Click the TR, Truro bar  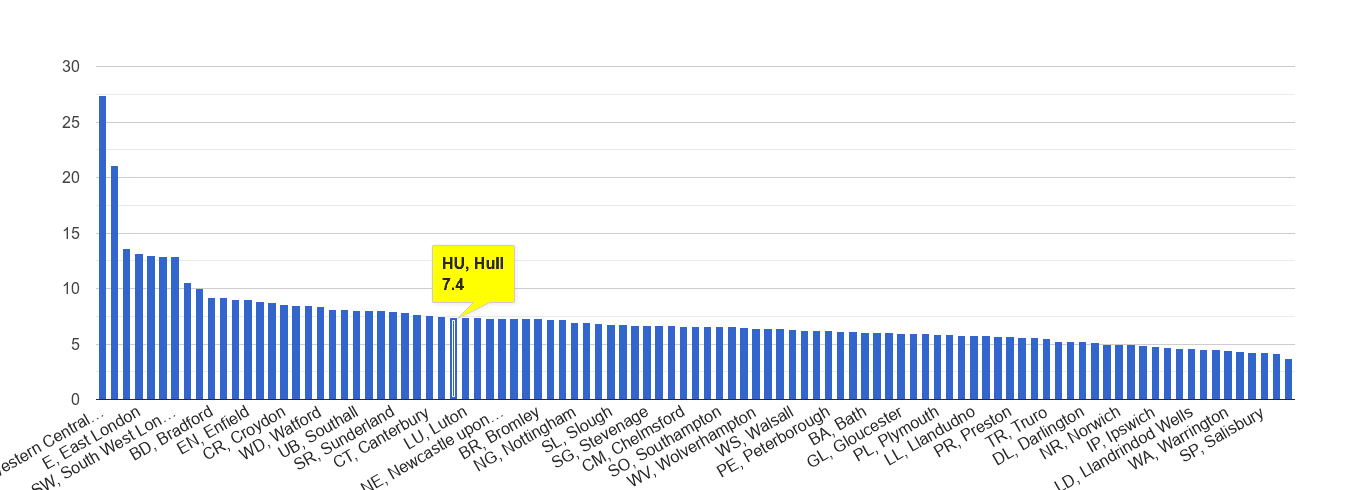1046,370
